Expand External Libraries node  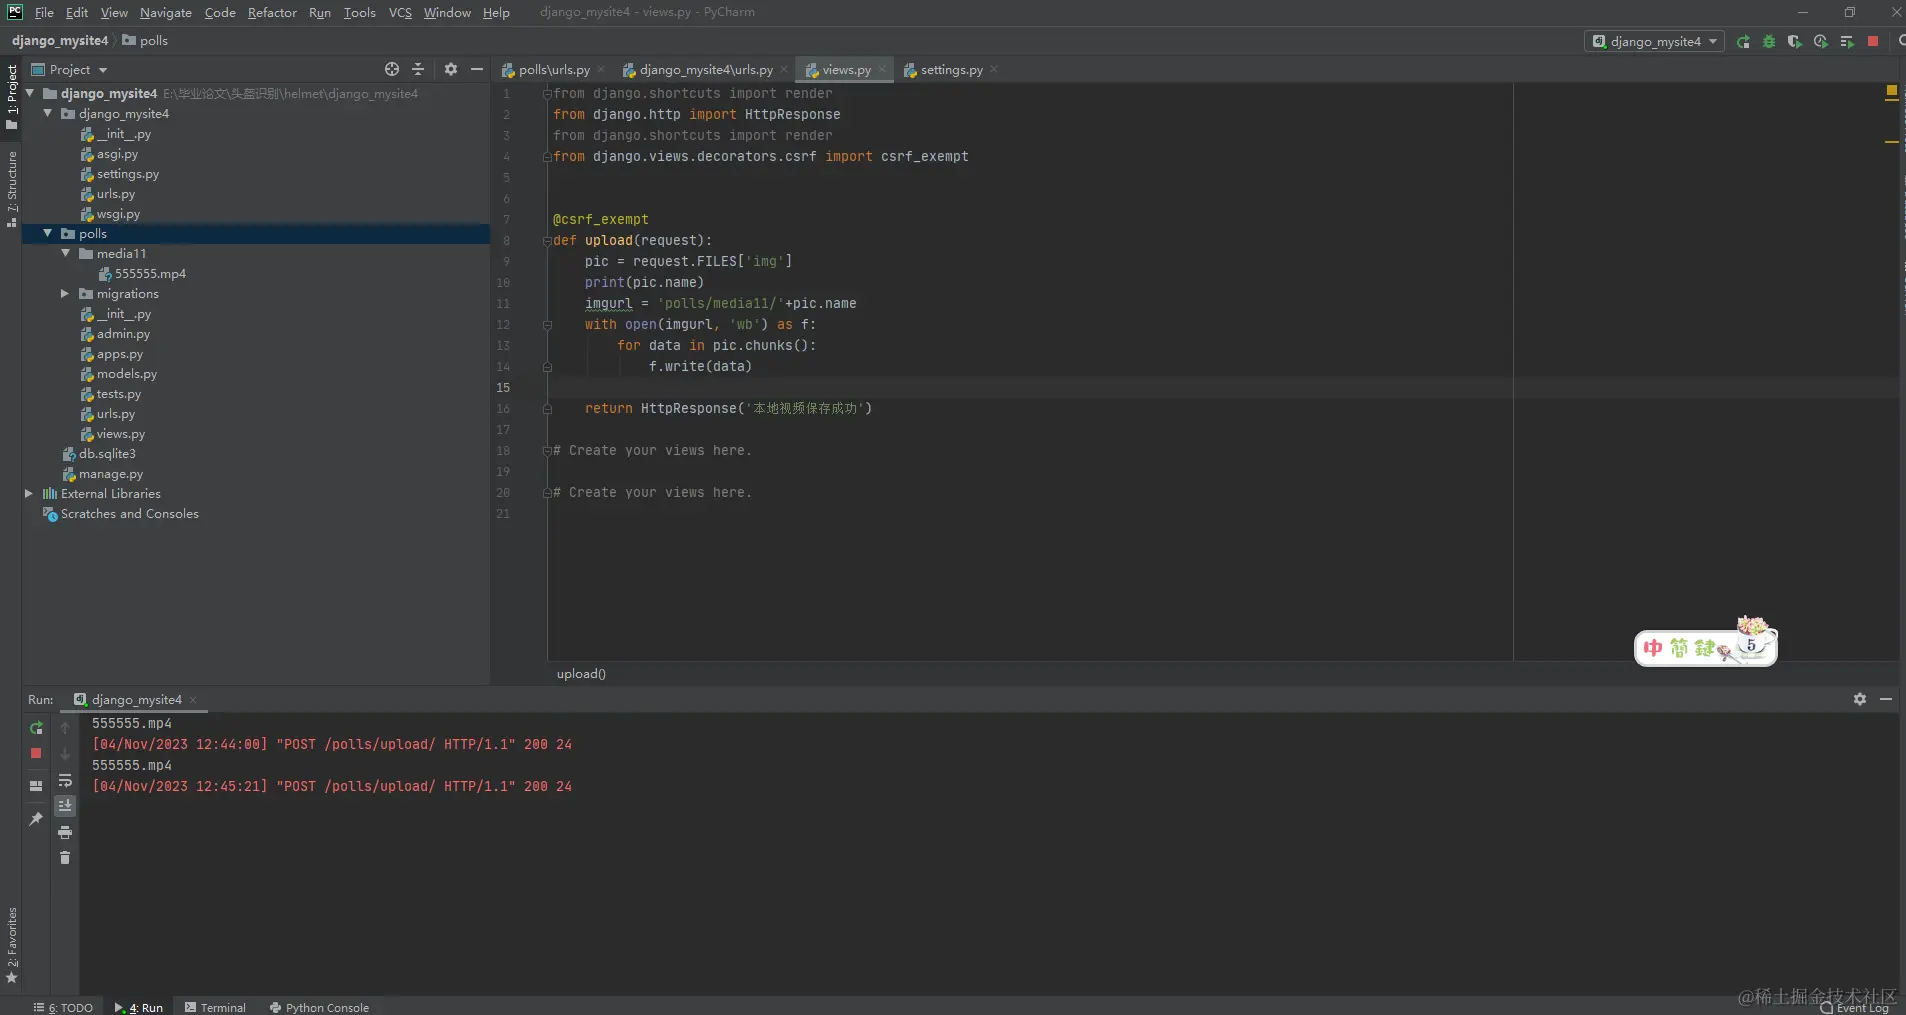(29, 494)
